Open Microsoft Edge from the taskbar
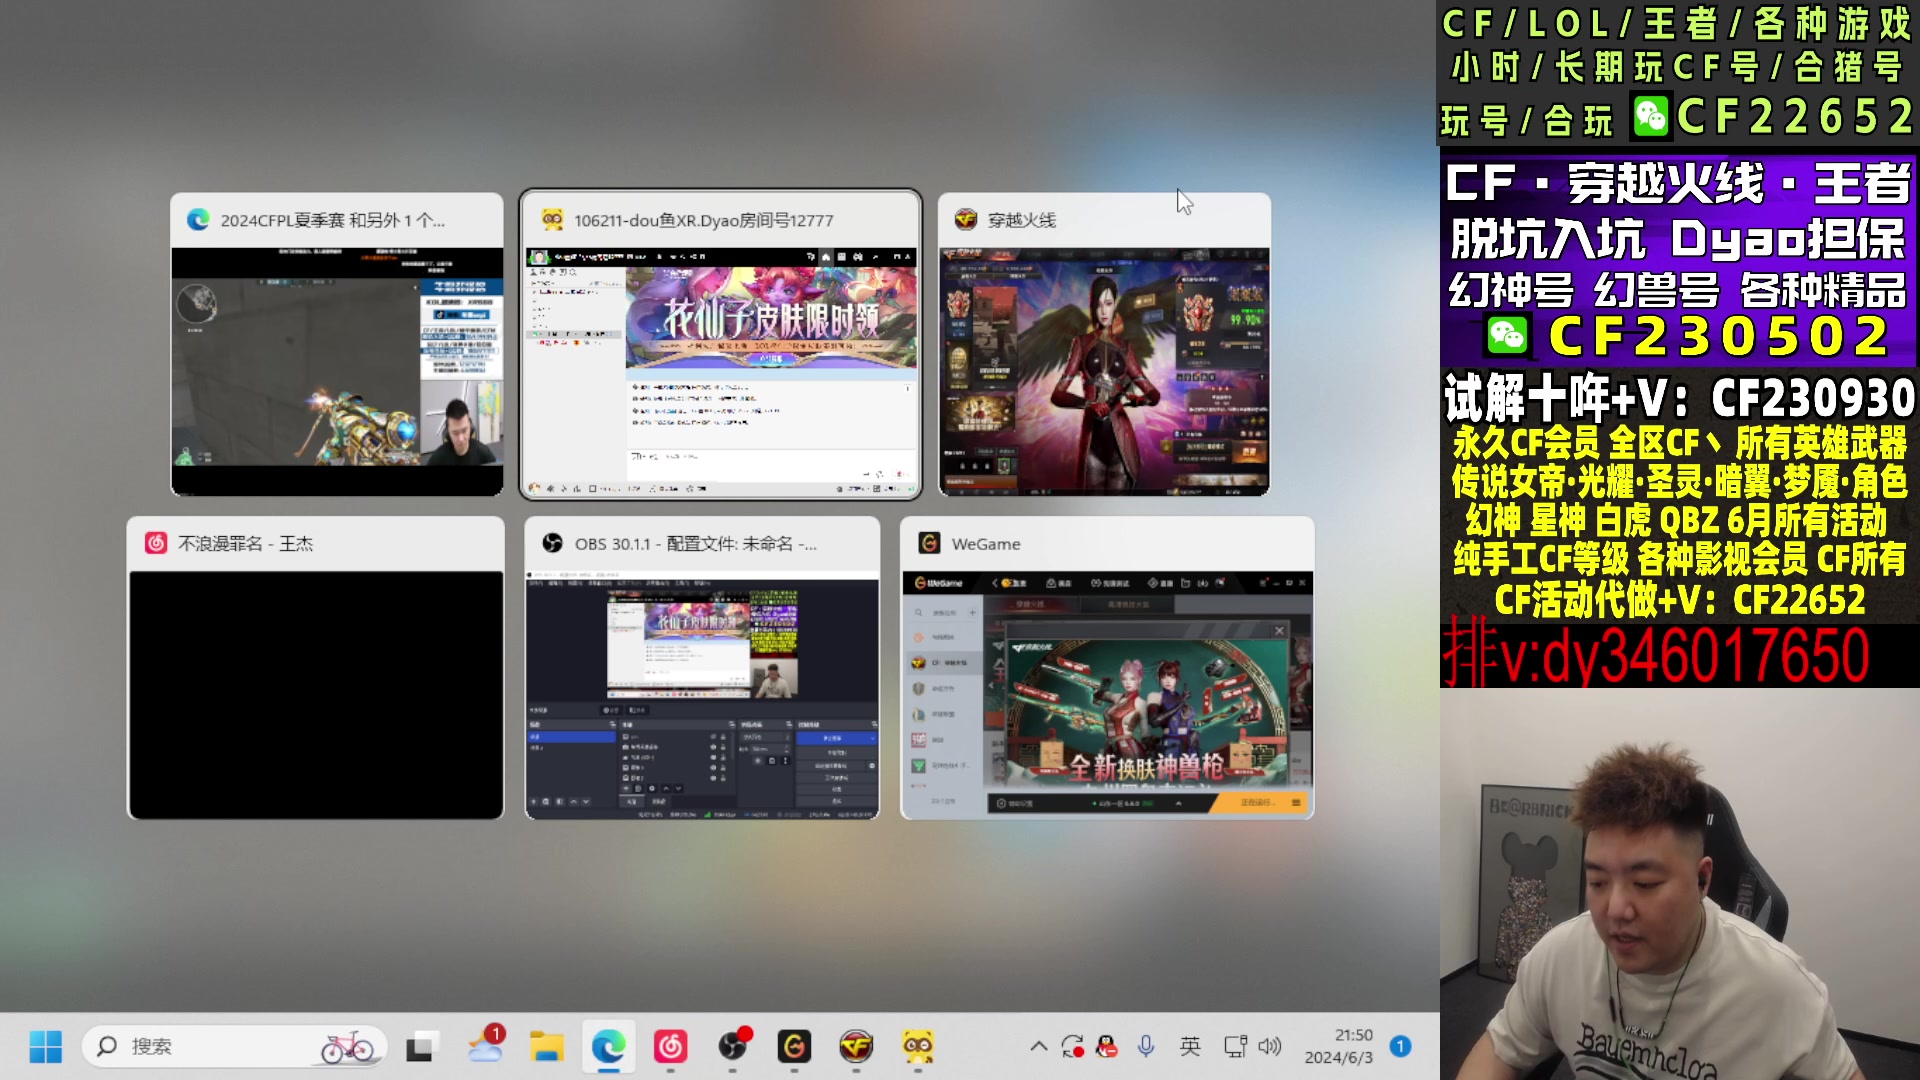The height and width of the screenshot is (1080, 1920). pyautogui.click(x=609, y=1047)
